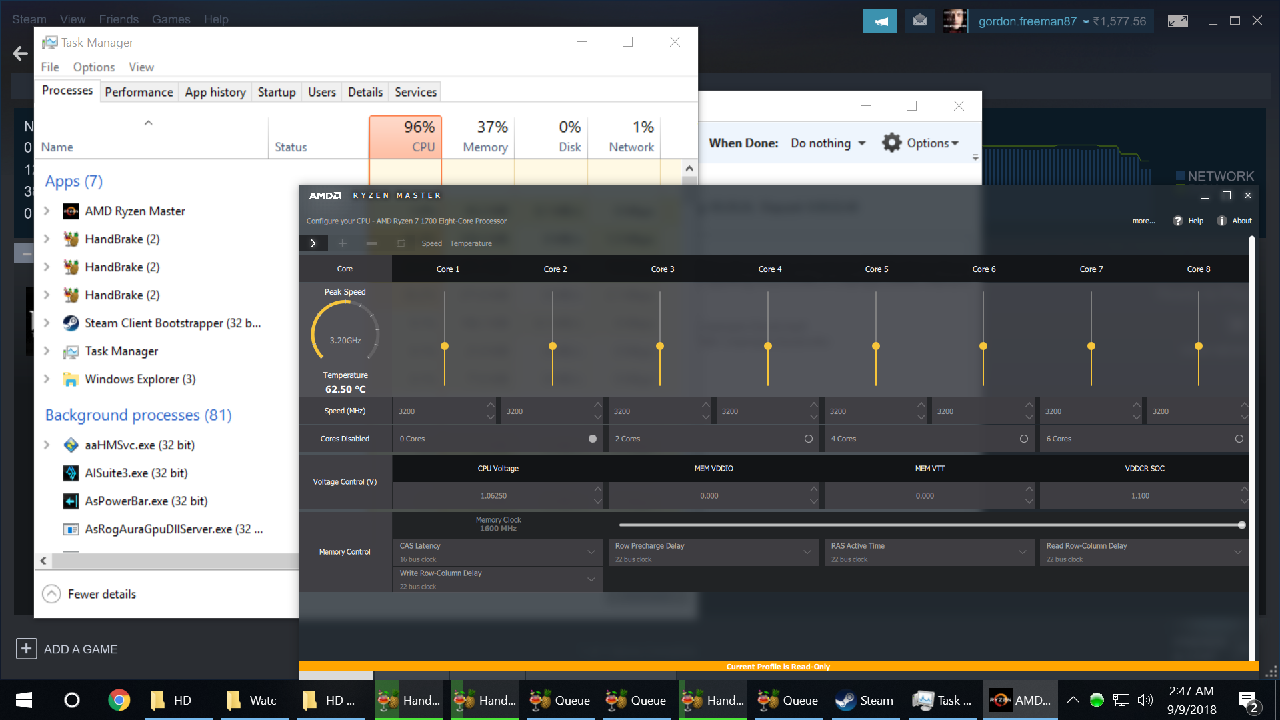Click the Memory Clock slider handle
The width and height of the screenshot is (1280, 720).
pos(1241,525)
